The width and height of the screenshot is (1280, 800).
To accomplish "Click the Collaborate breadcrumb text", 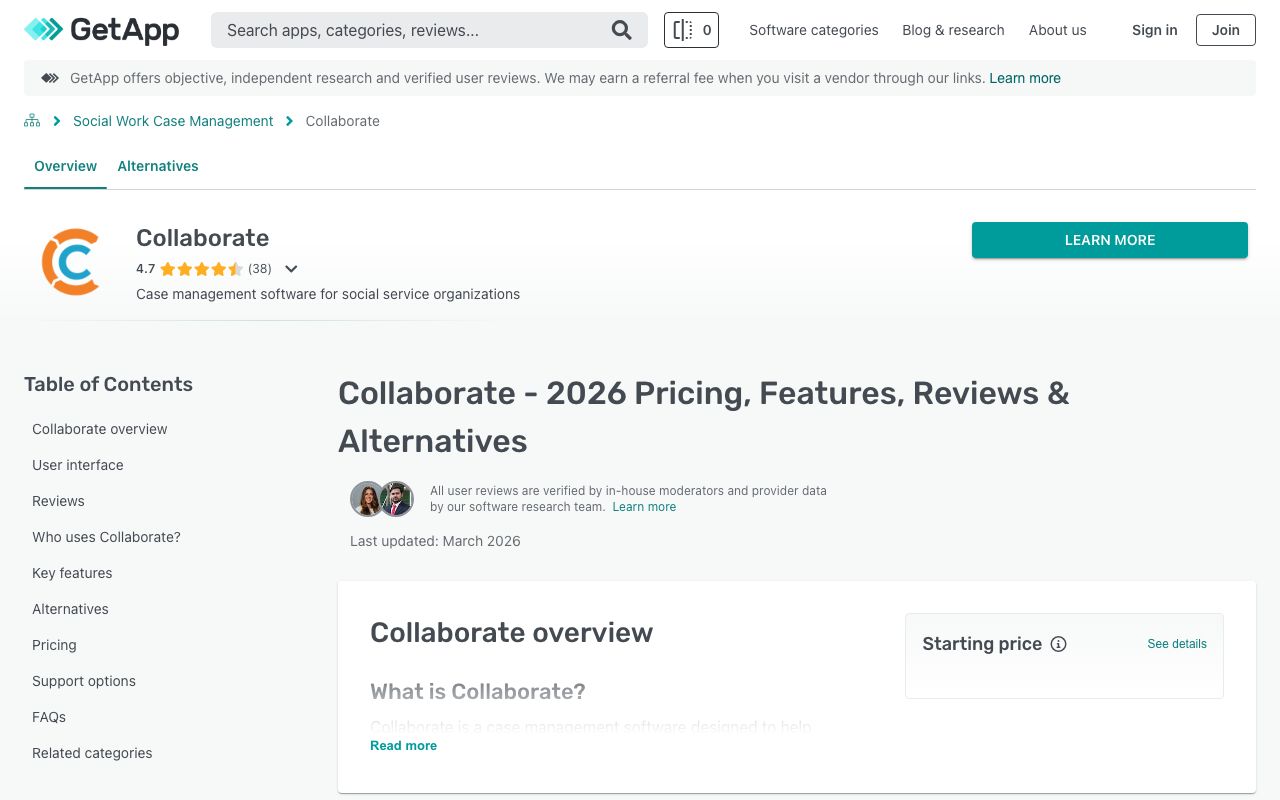I will (x=342, y=121).
